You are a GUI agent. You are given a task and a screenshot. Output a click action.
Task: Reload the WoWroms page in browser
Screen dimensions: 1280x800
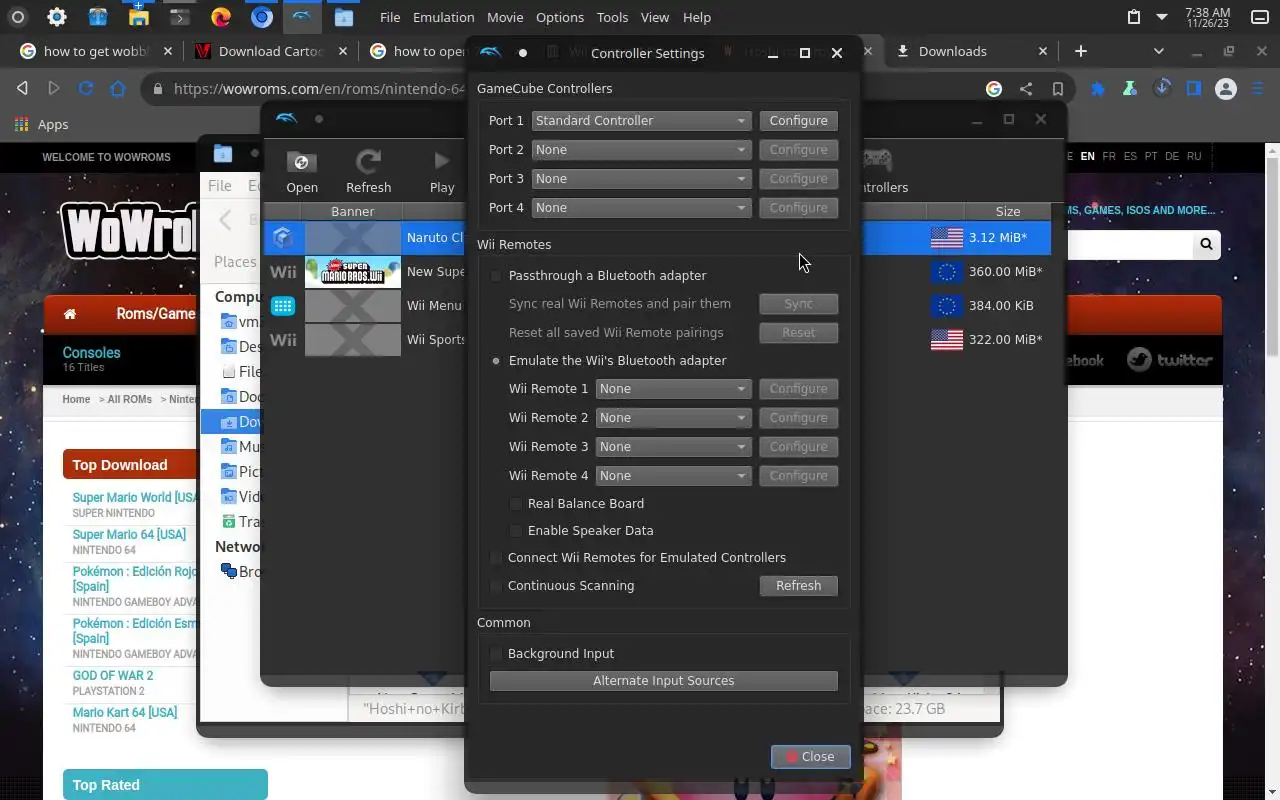86,88
